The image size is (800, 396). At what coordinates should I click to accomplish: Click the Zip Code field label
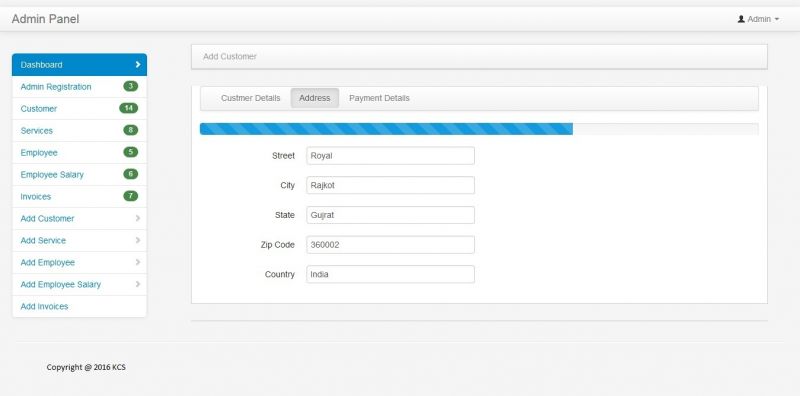pos(278,244)
